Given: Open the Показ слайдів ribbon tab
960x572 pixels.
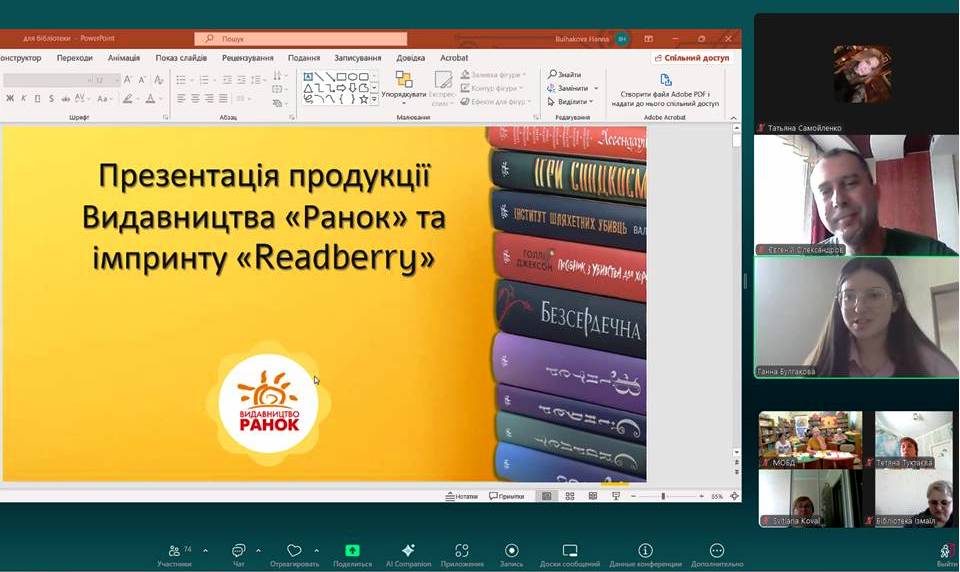Looking at the screenshot, I should [181, 58].
